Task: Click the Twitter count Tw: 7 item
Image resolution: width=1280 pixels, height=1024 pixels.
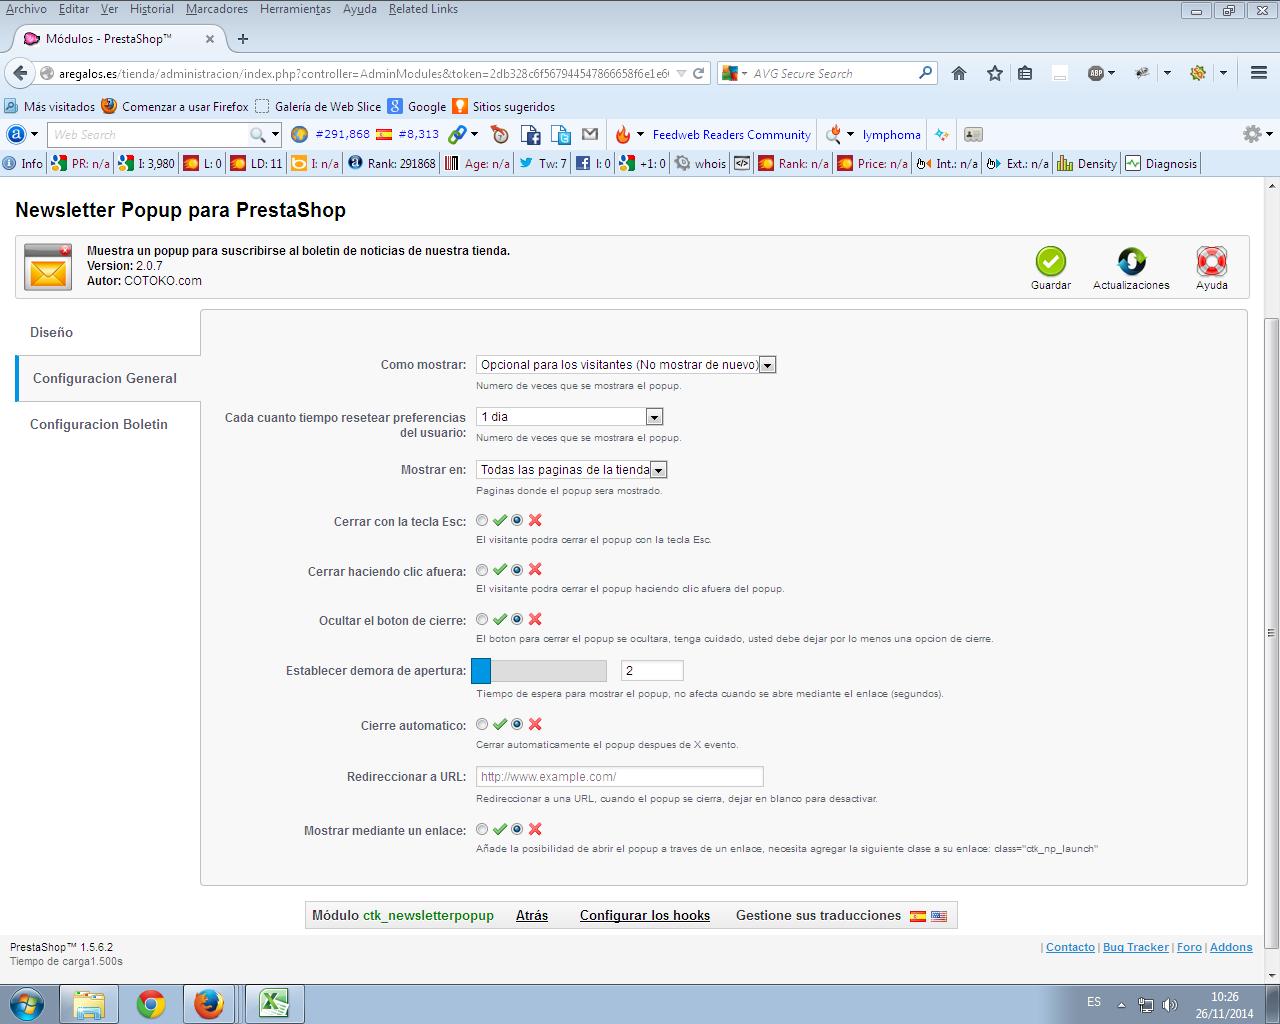Action: pyautogui.click(x=543, y=163)
